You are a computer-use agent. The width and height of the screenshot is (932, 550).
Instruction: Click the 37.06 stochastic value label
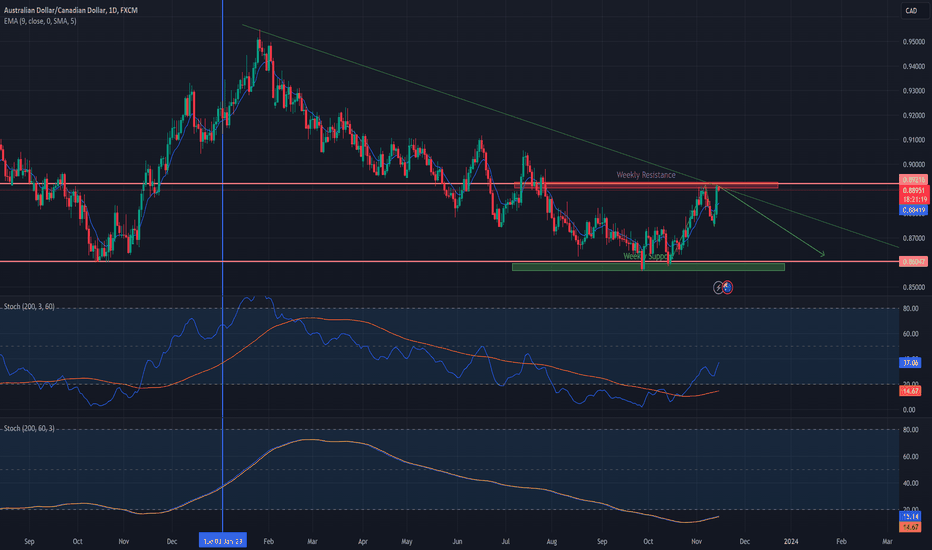coord(911,362)
